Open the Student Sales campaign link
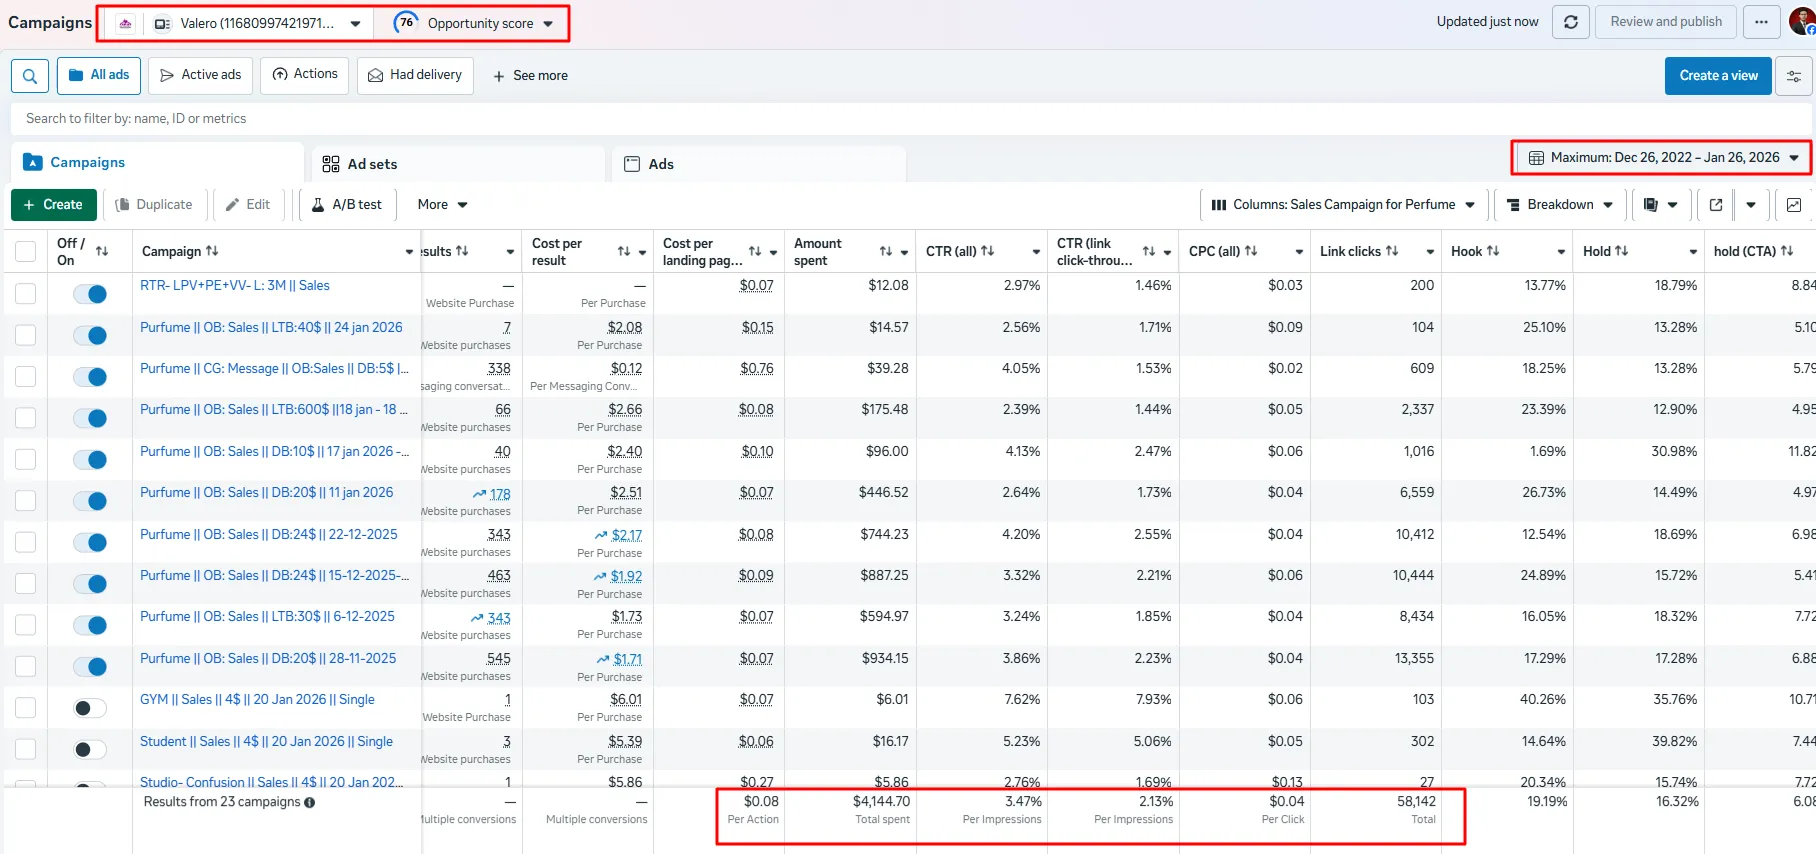Viewport: 1816px width, 854px height. click(x=266, y=742)
